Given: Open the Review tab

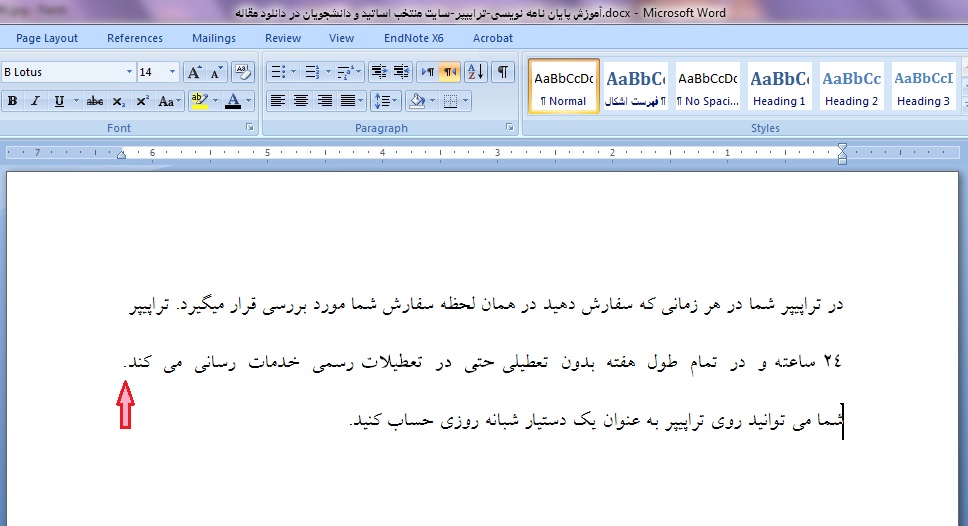Looking at the screenshot, I should [283, 38].
